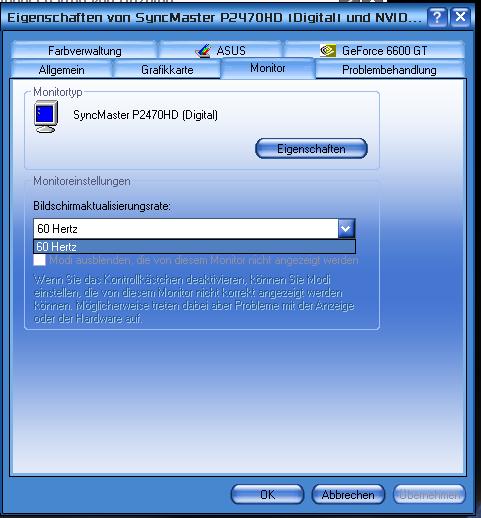Confirm with the OK button
The height and width of the screenshot is (518, 481).
(x=267, y=495)
